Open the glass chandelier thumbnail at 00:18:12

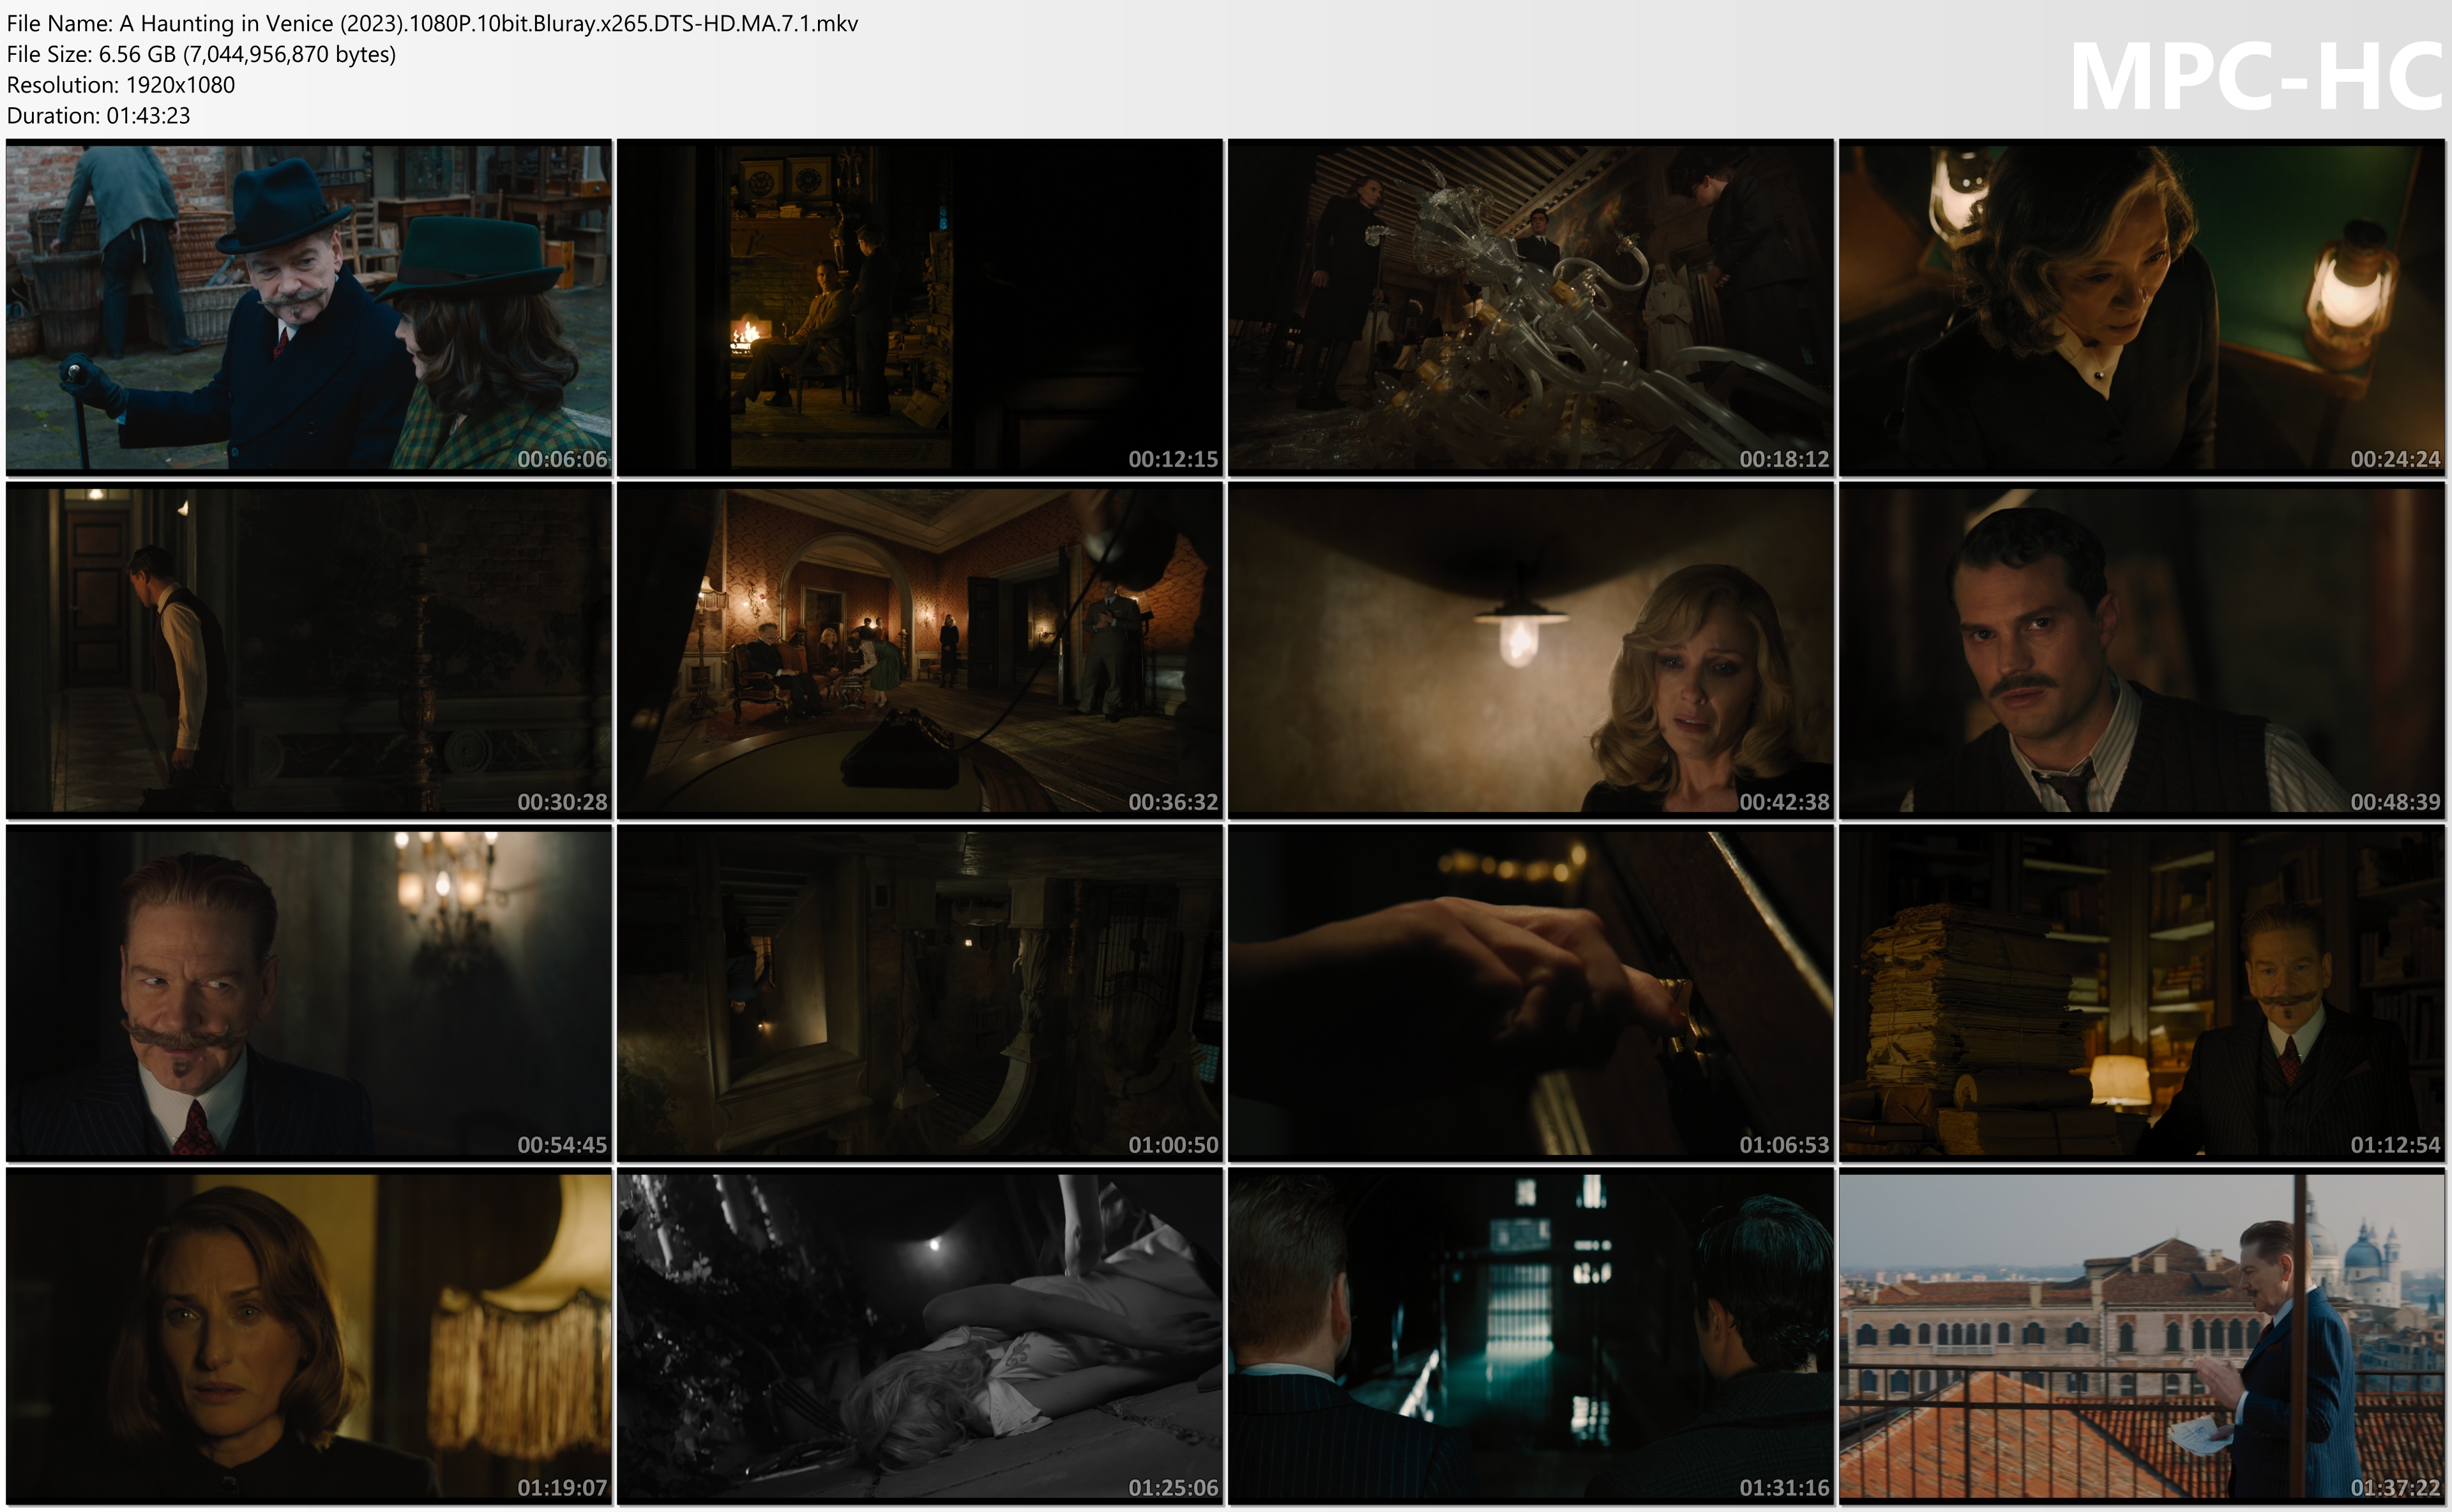[1530, 307]
